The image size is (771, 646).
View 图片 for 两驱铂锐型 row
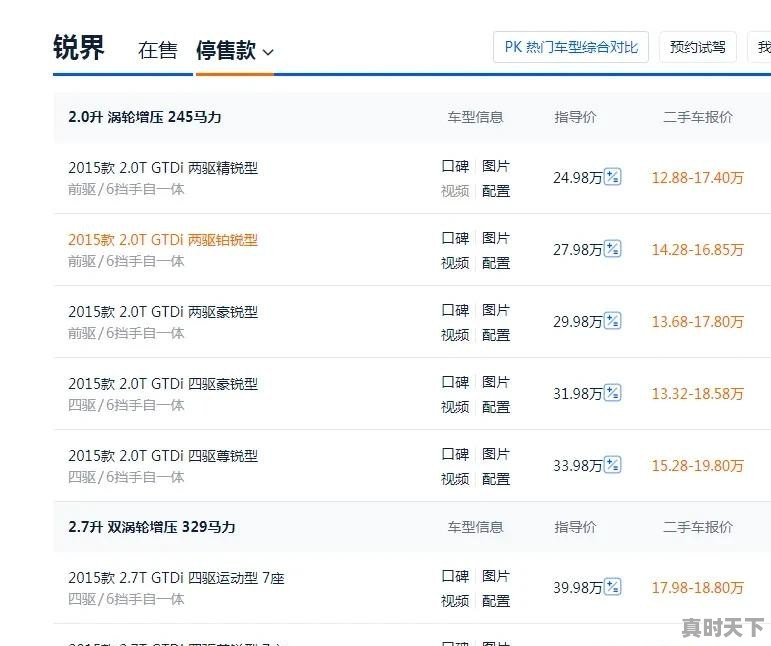click(496, 238)
